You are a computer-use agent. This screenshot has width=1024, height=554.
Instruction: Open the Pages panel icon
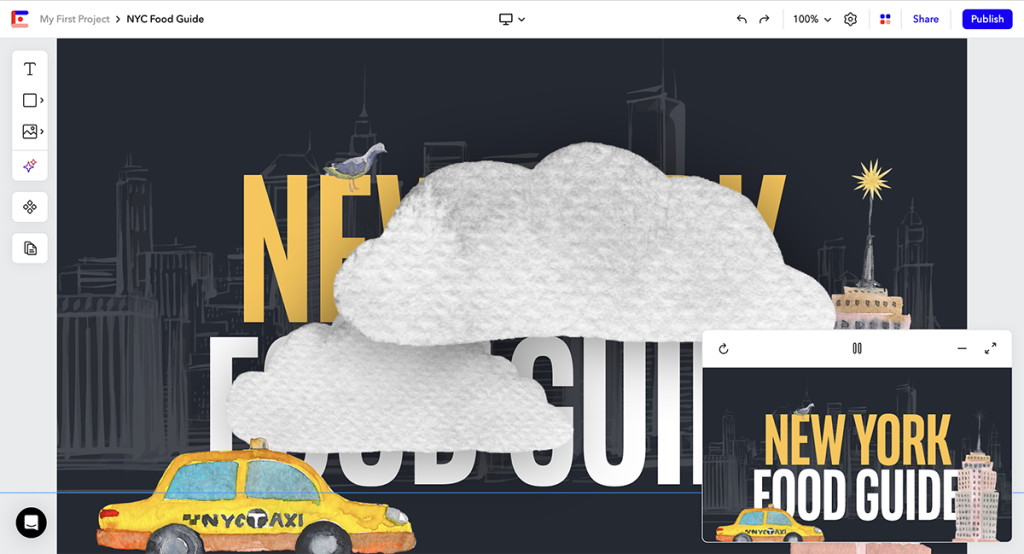(x=30, y=248)
